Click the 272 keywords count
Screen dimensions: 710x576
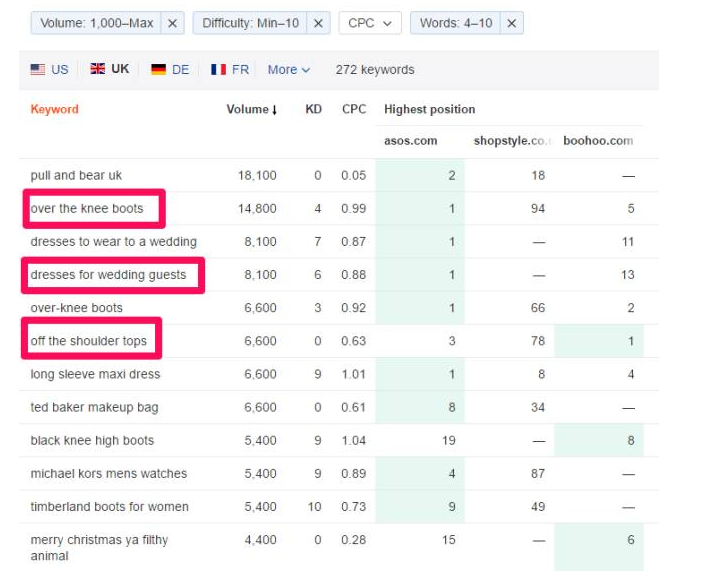(x=375, y=70)
